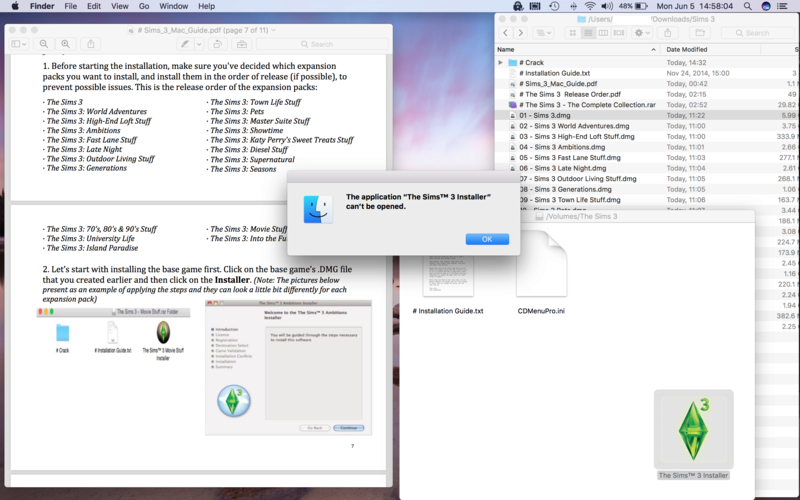Open the Help menu
The width and height of the screenshot is (800, 500).
tap(206, 6)
